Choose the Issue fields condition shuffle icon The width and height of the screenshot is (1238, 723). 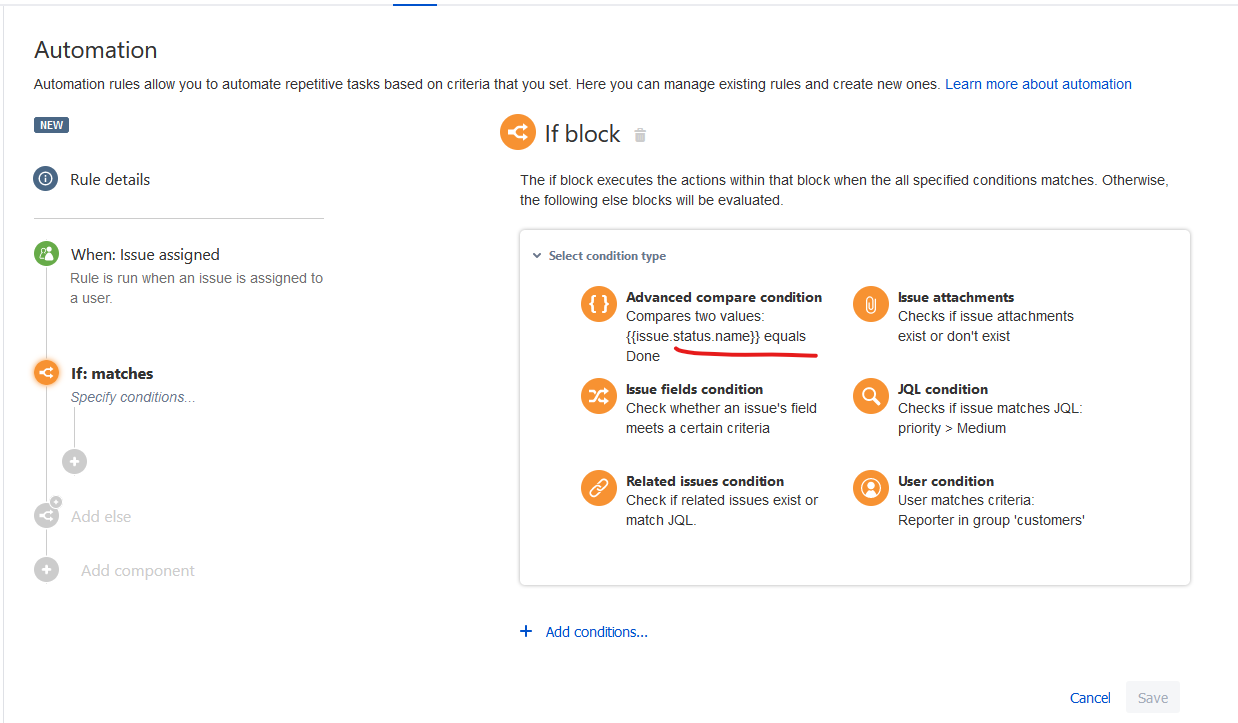coord(598,397)
